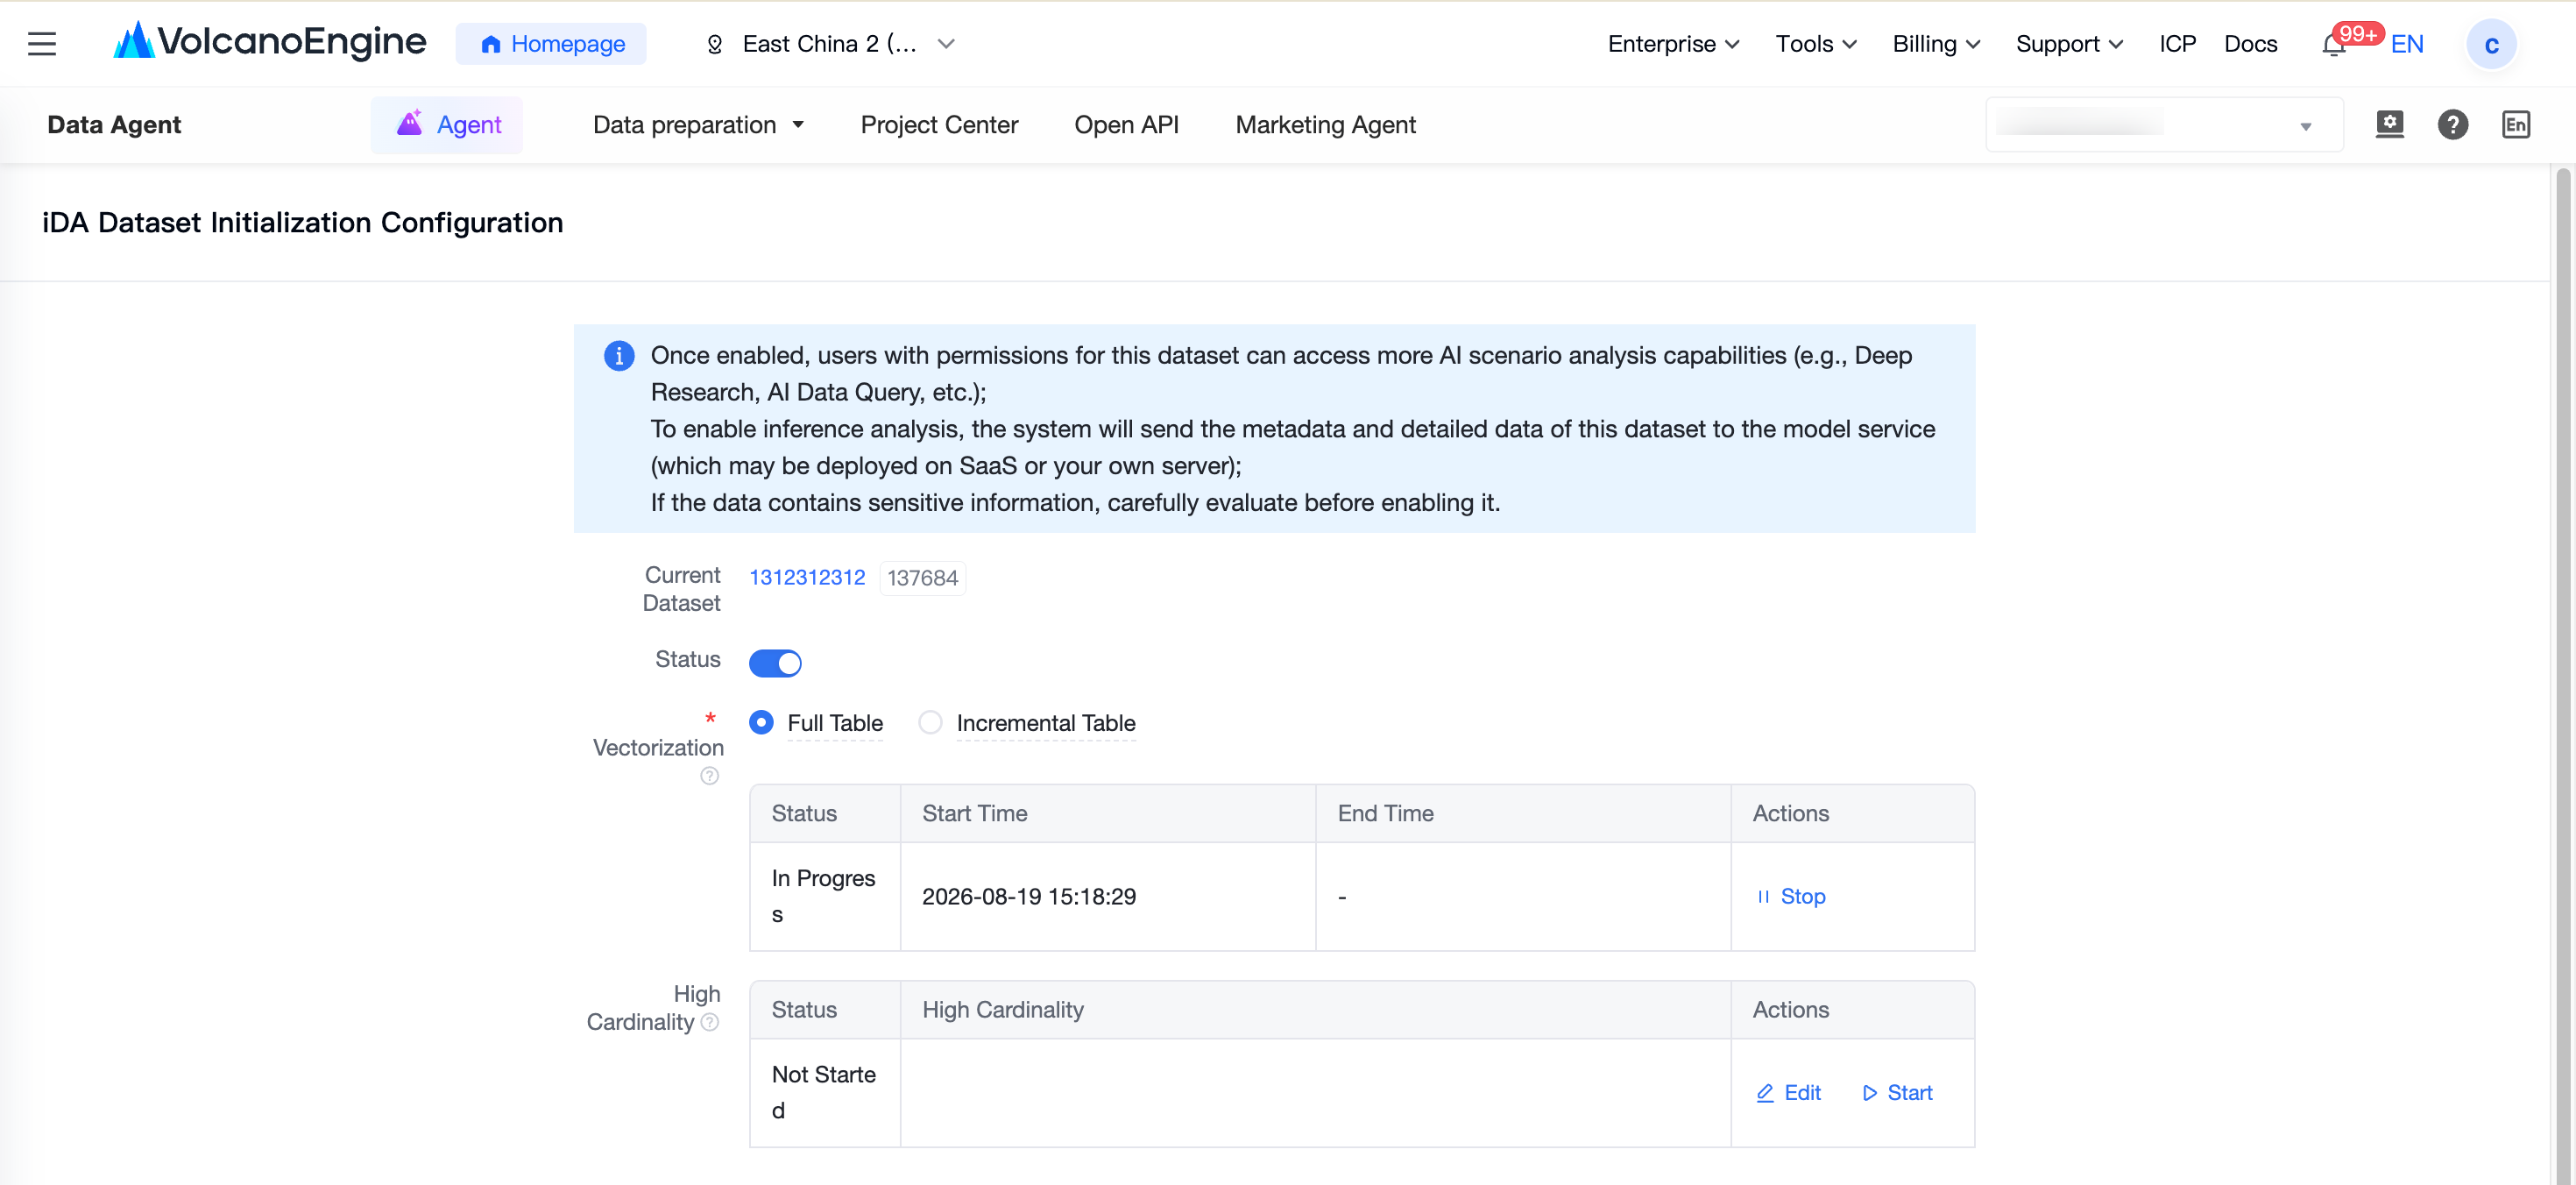Image resolution: width=2576 pixels, height=1185 pixels.
Task: Click the En language switch icon
Action: pyautogui.click(x=2515, y=124)
